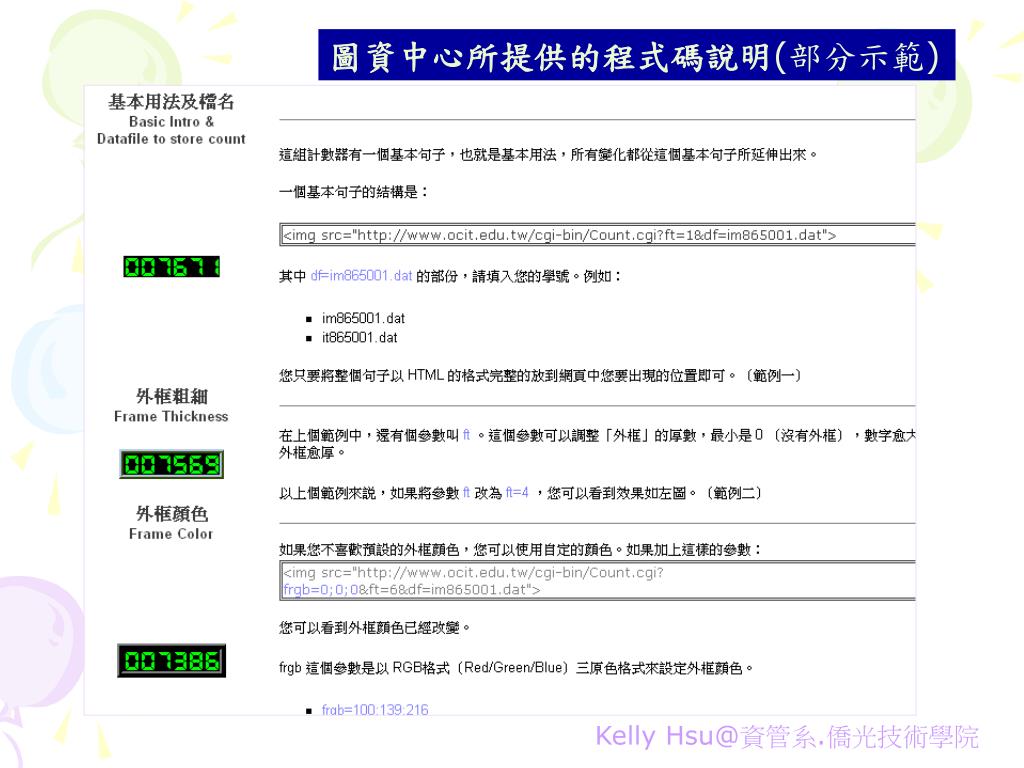Click the Datafile to store count text

[171, 138]
